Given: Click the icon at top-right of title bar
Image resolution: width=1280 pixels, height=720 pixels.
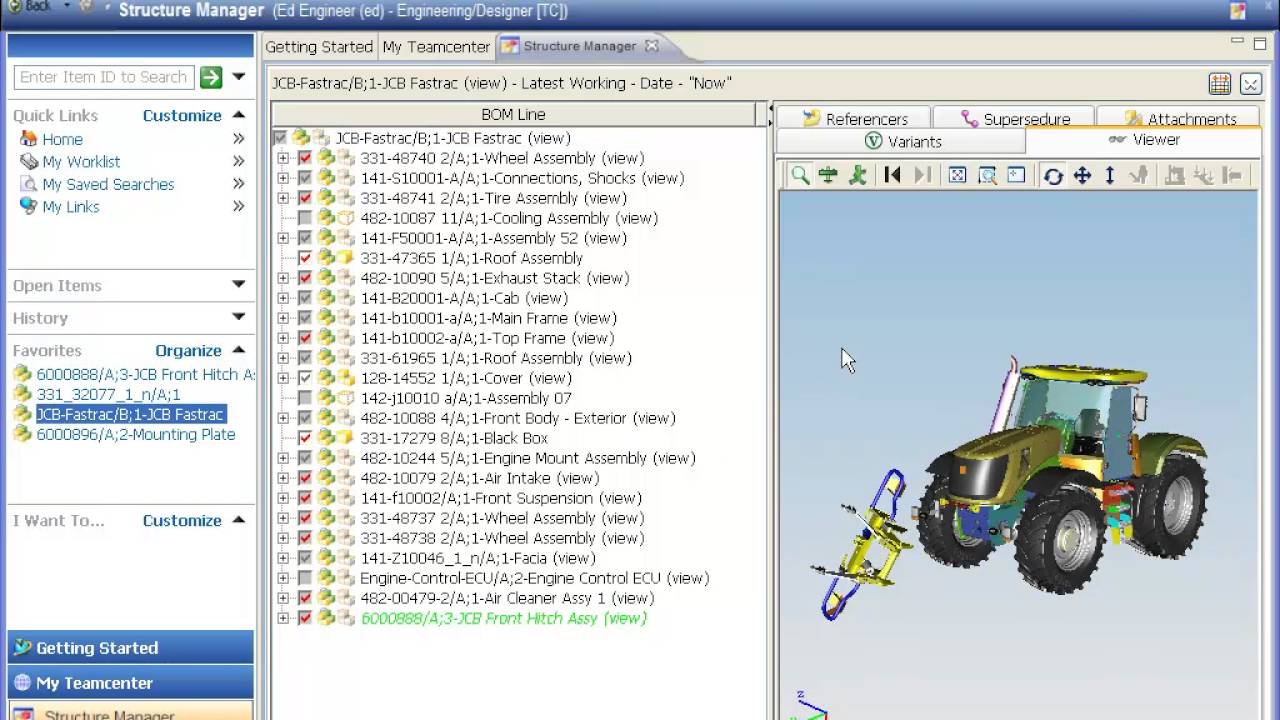Looking at the screenshot, I should tap(1238, 11).
